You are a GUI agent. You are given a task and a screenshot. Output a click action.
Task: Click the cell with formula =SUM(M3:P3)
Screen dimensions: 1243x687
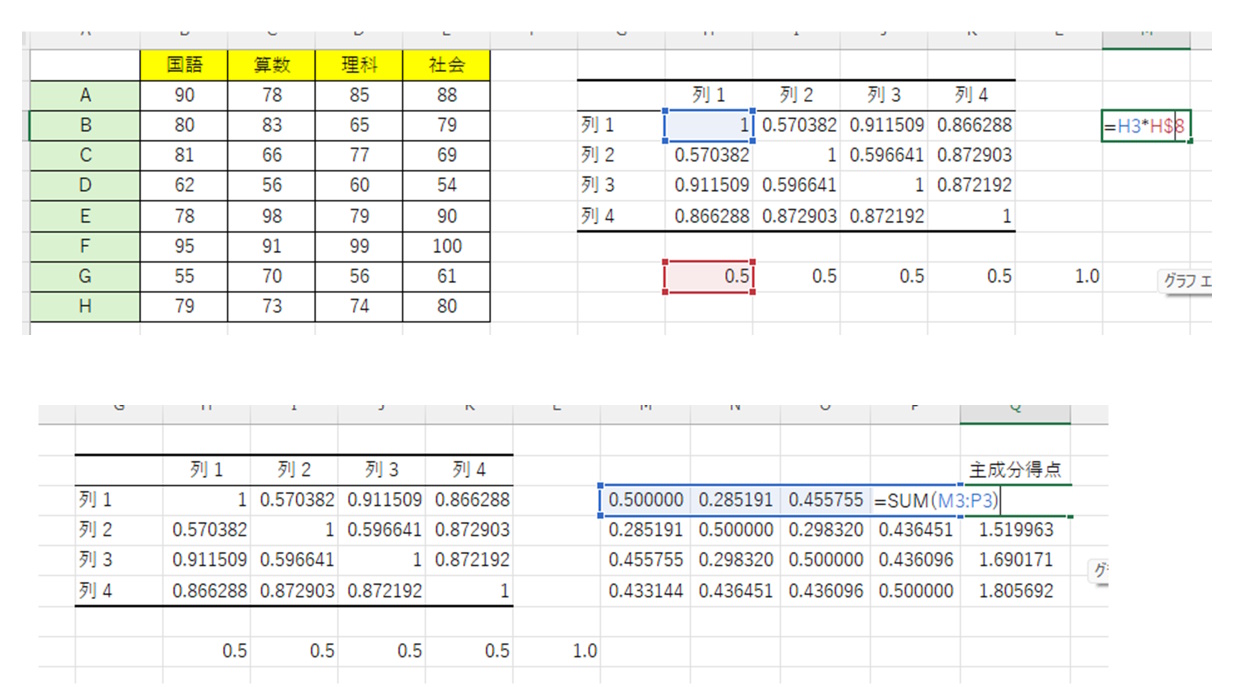tap(936, 500)
